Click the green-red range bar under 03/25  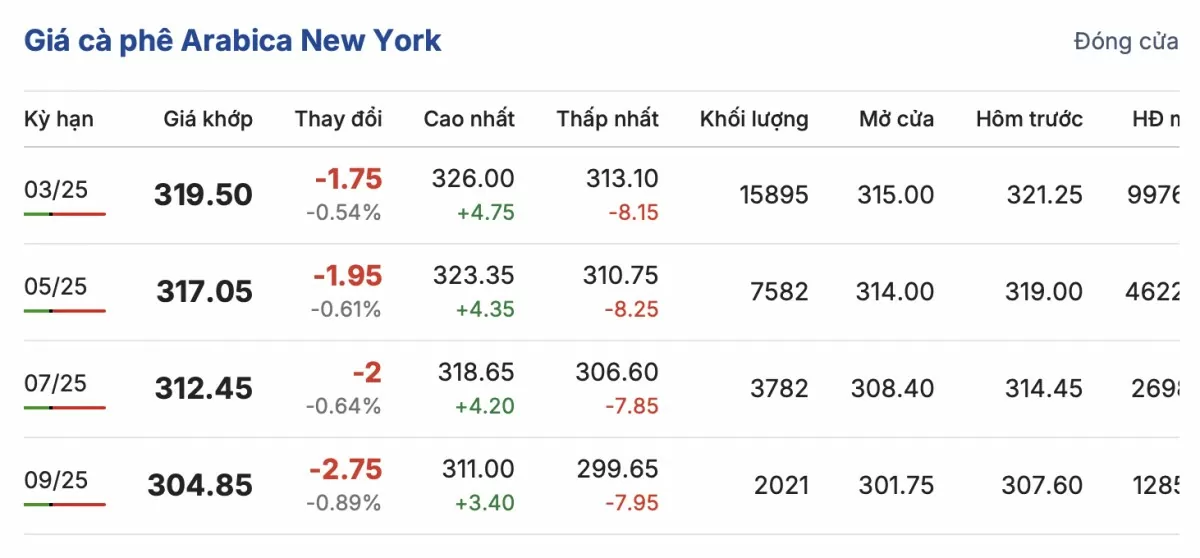65,214
